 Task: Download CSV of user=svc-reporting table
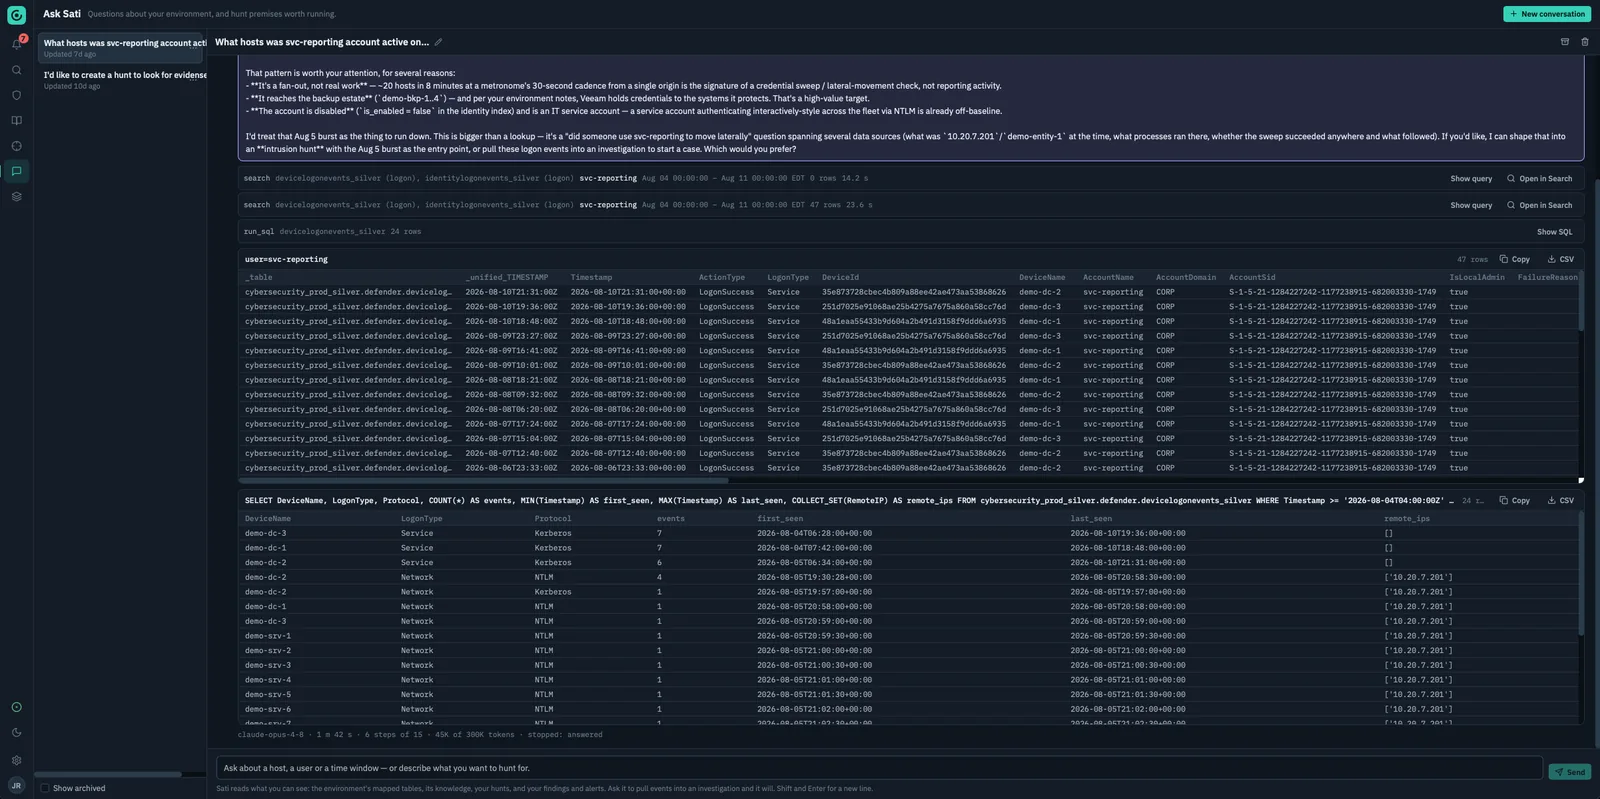[1561, 259]
